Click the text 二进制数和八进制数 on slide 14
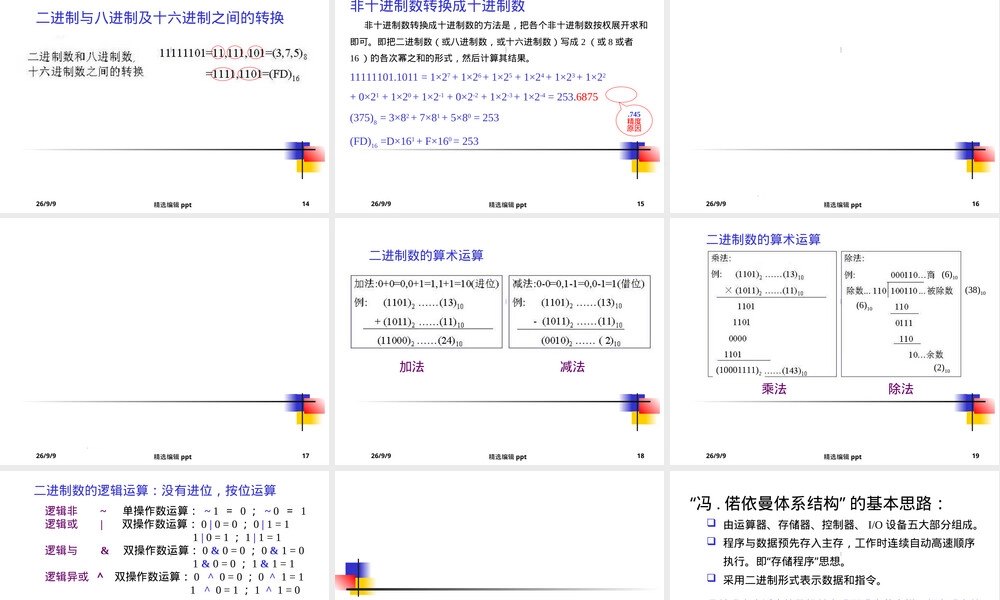The width and height of the screenshot is (1000, 600). [x=81, y=56]
